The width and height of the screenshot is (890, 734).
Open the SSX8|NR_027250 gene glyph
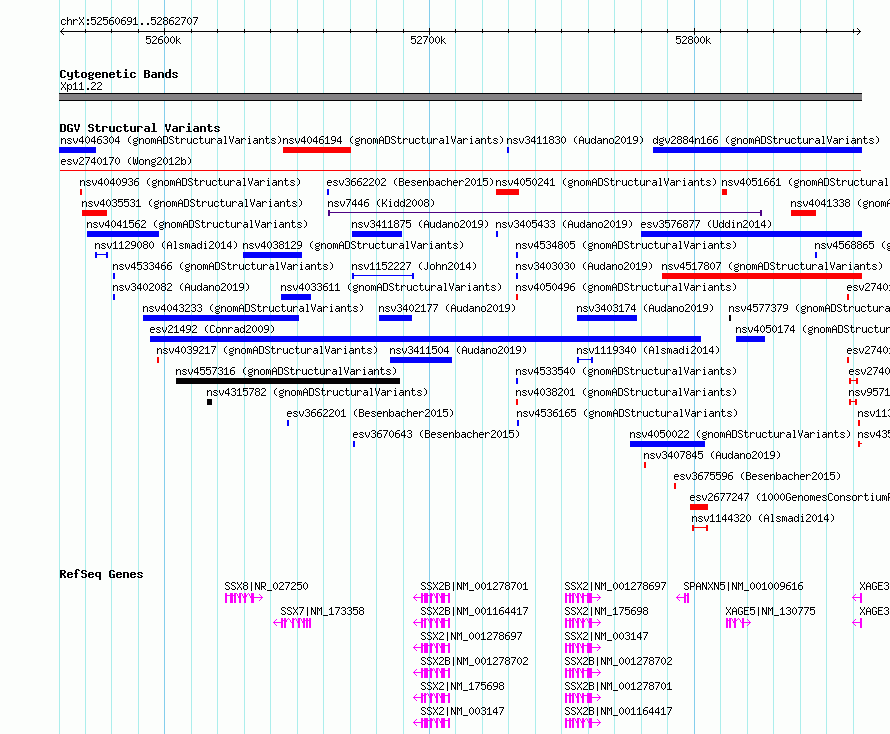[244, 598]
